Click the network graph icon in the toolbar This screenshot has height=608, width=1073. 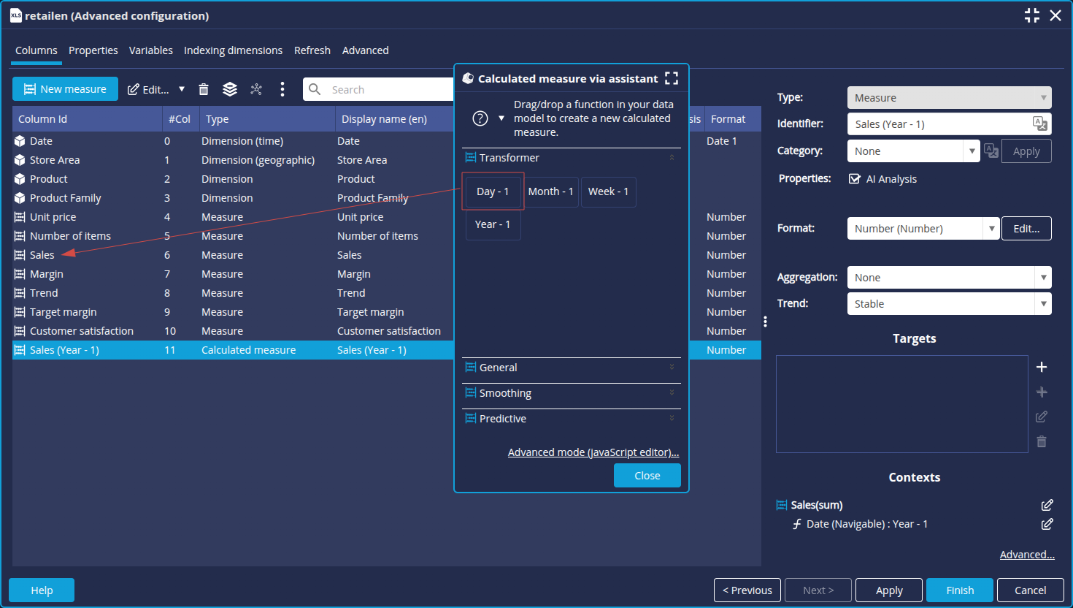point(256,89)
